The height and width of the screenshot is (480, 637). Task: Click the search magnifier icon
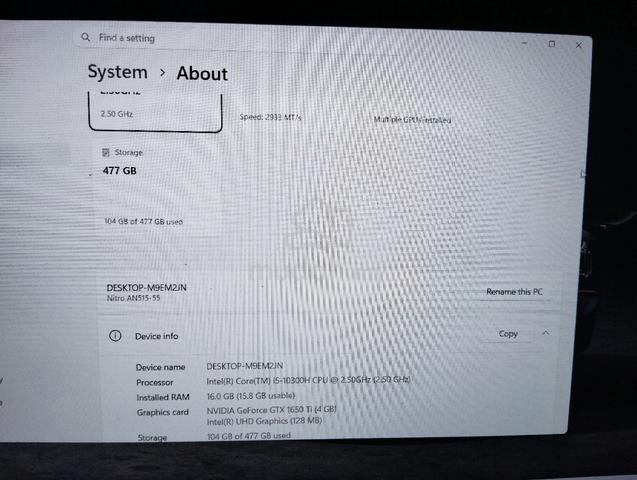[x=85, y=37]
